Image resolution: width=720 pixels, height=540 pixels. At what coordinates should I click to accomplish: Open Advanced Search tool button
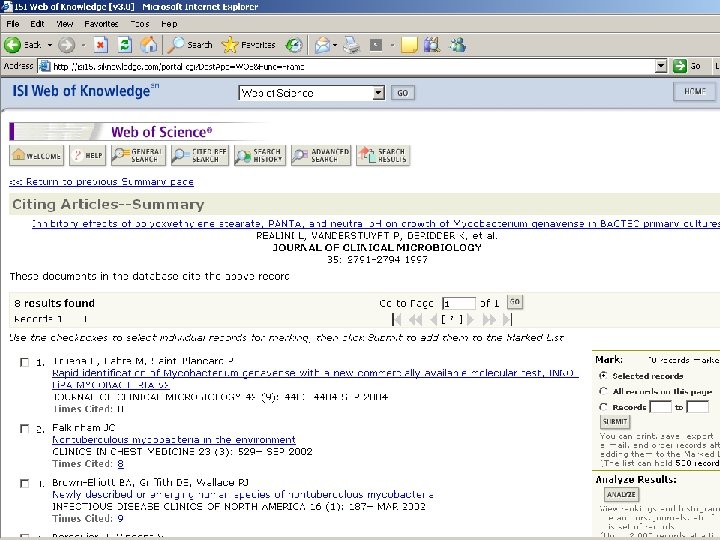click(x=321, y=155)
